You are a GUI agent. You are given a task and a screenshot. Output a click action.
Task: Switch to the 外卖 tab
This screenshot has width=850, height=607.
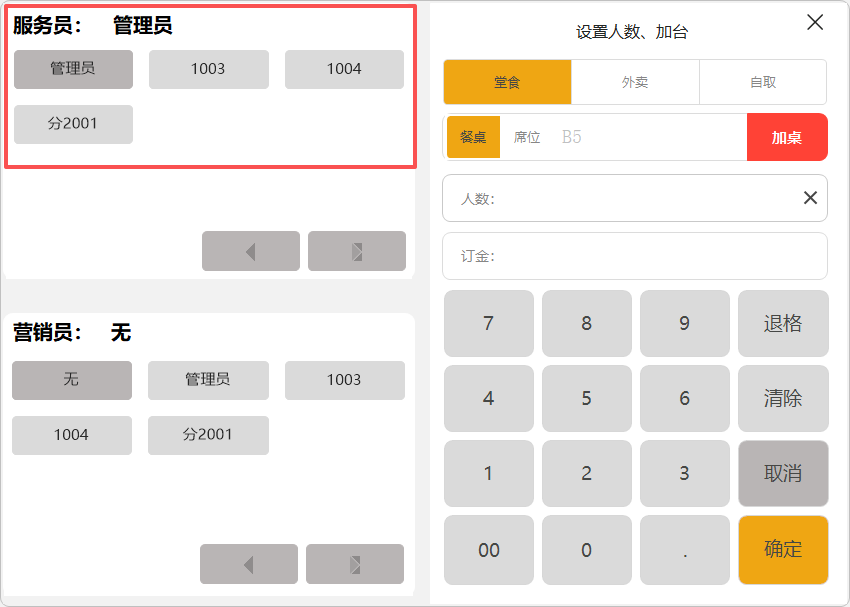click(635, 82)
